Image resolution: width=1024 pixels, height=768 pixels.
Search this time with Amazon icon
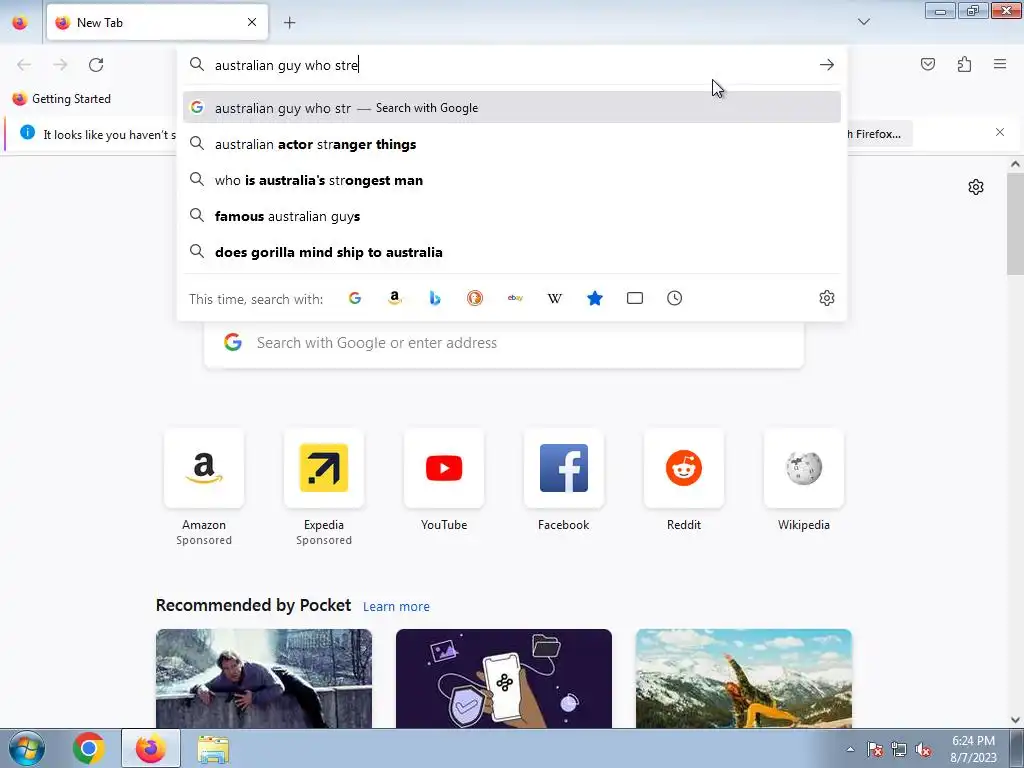394,298
